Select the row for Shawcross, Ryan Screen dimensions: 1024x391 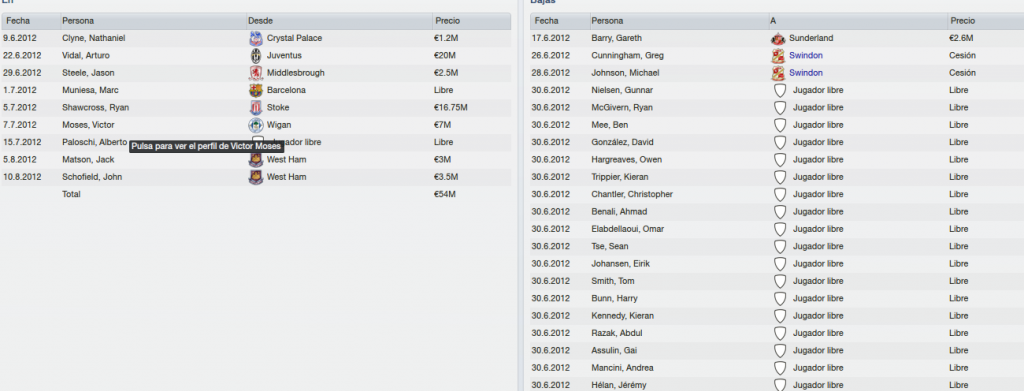pyautogui.click(x=256, y=108)
